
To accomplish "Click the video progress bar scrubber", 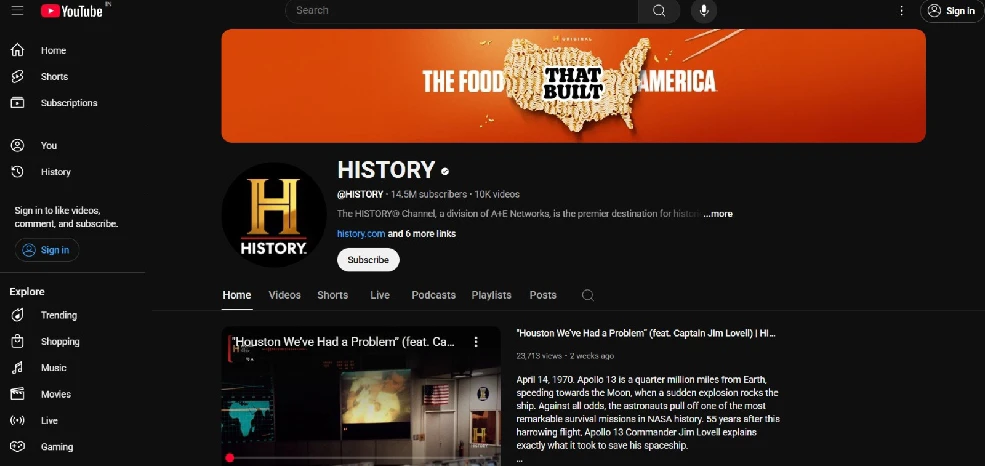I will tap(230, 458).
